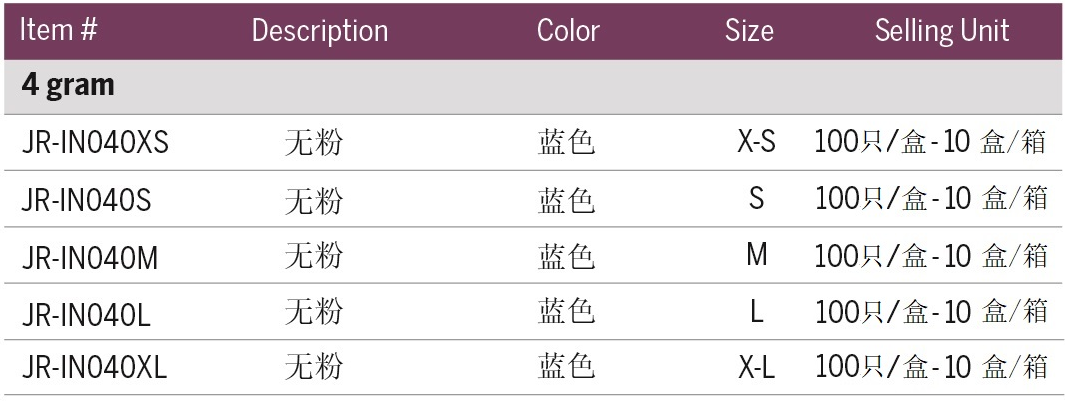Click the selling unit for JR-IN040XS
This screenshot has width=1065, height=408.
click(930, 143)
